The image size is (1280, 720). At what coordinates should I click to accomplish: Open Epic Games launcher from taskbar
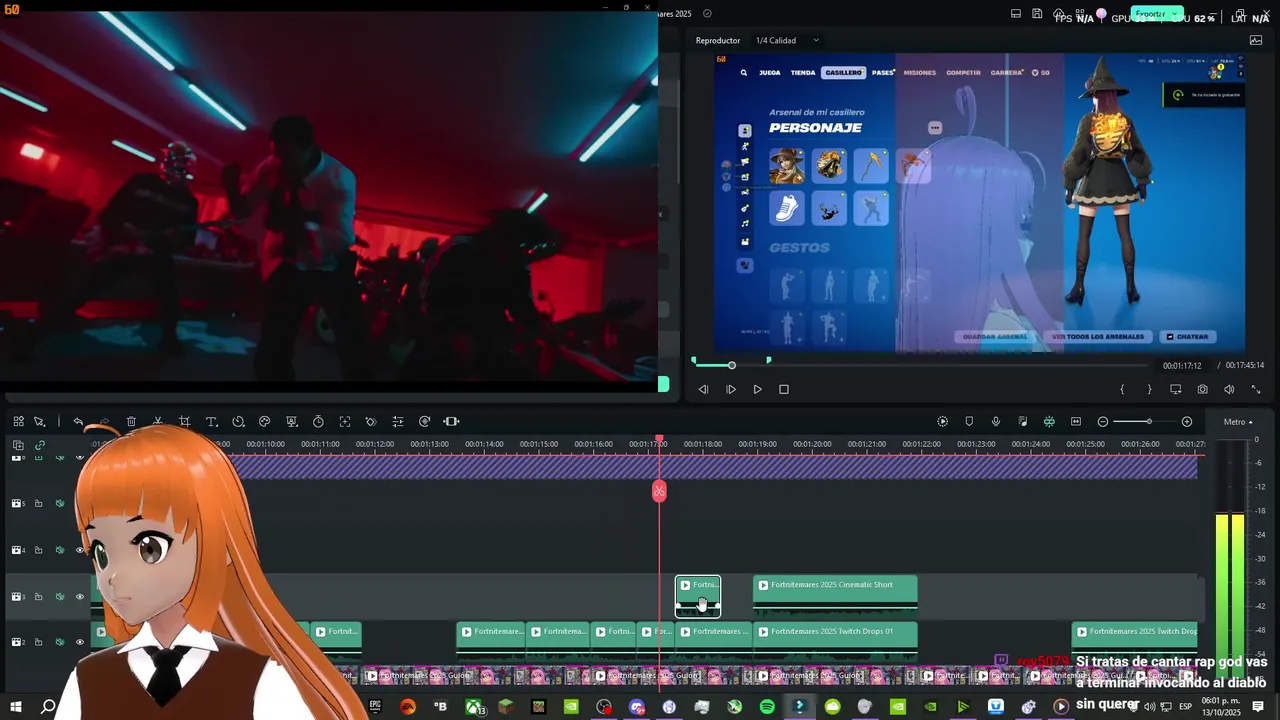[375, 707]
